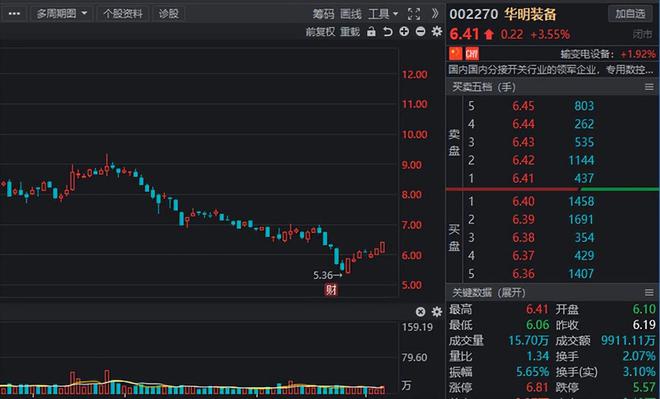Open chart settings gear icon
Viewport: 660px width, 399px height.
pyautogui.click(x=437, y=31)
